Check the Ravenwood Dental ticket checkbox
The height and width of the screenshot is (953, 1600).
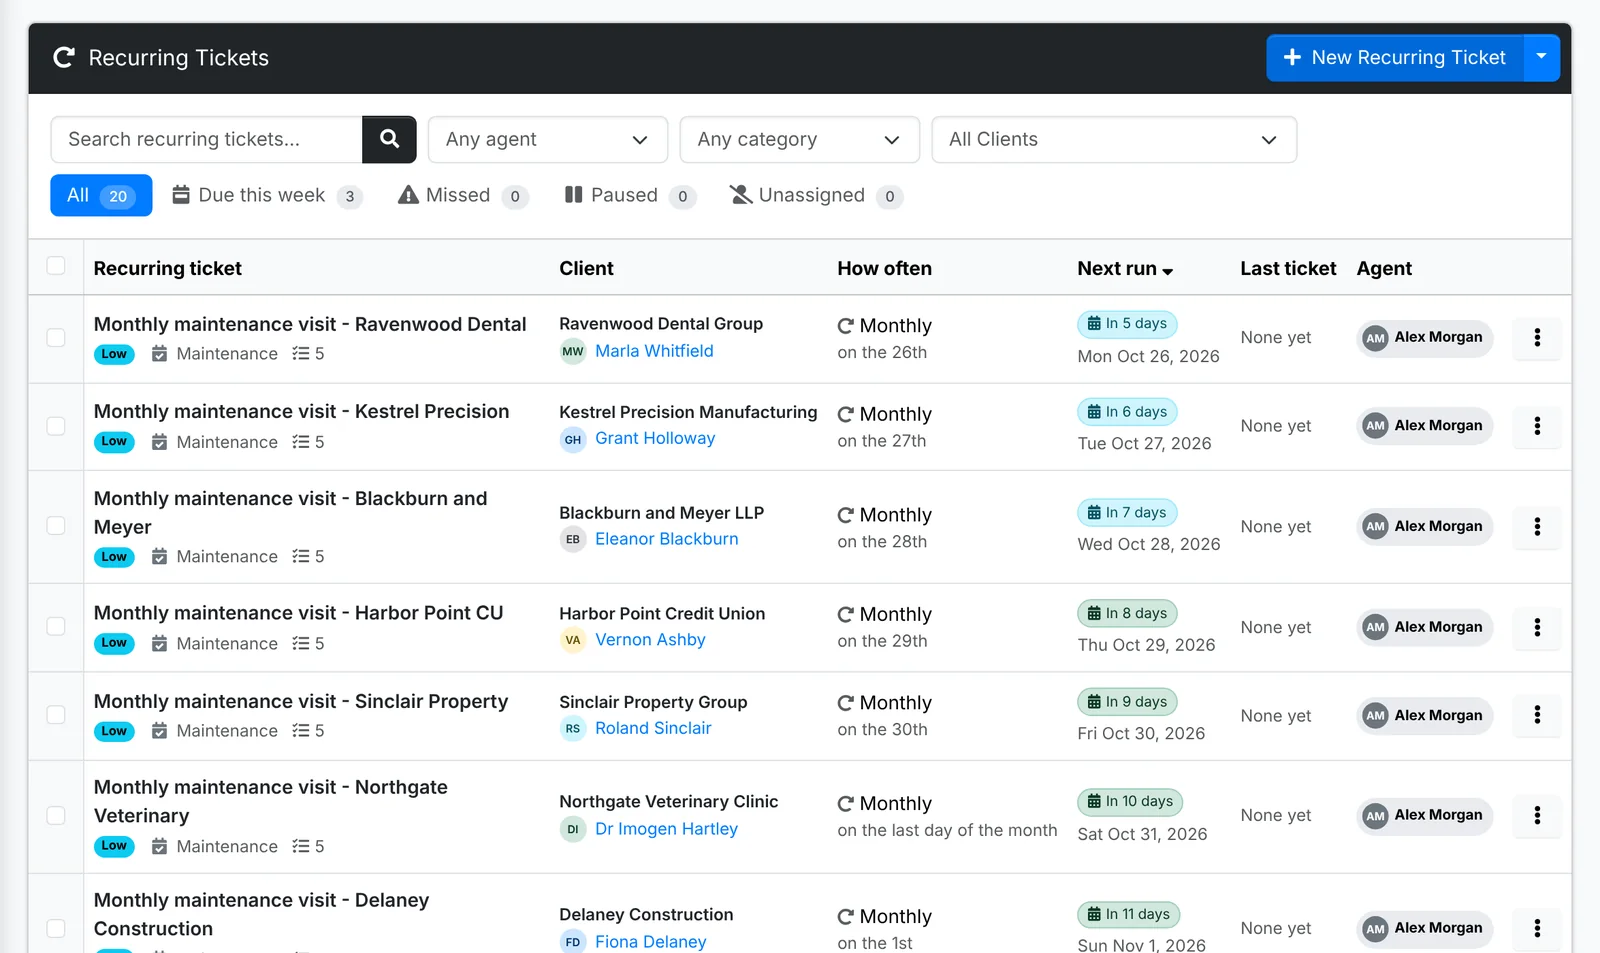click(x=56, y=338)
